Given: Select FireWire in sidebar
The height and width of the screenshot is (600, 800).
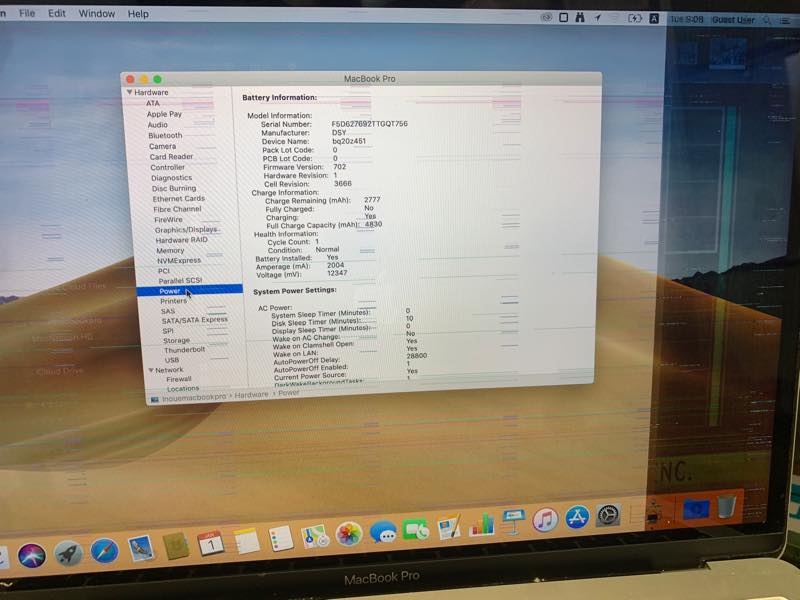Looking at the screenshot, I should pyautogui.click(x=168, y=220).
